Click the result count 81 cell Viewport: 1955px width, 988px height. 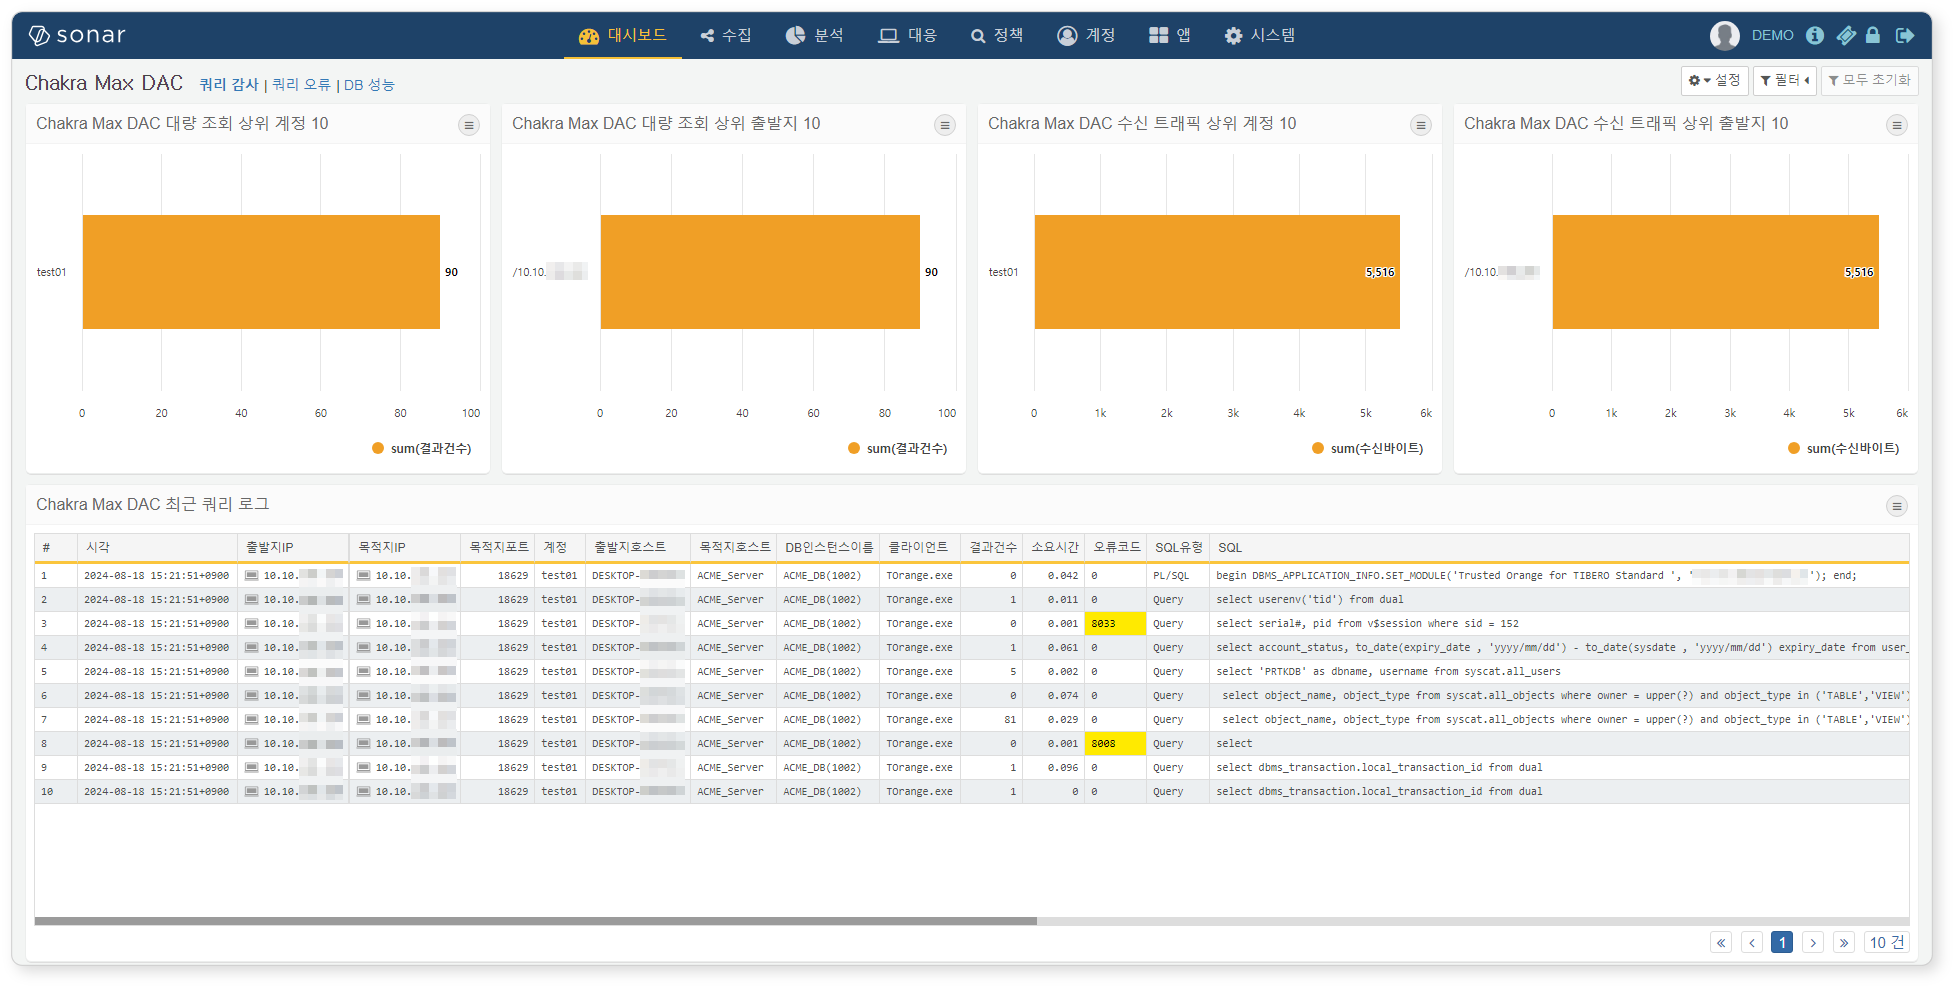point(992,720)
